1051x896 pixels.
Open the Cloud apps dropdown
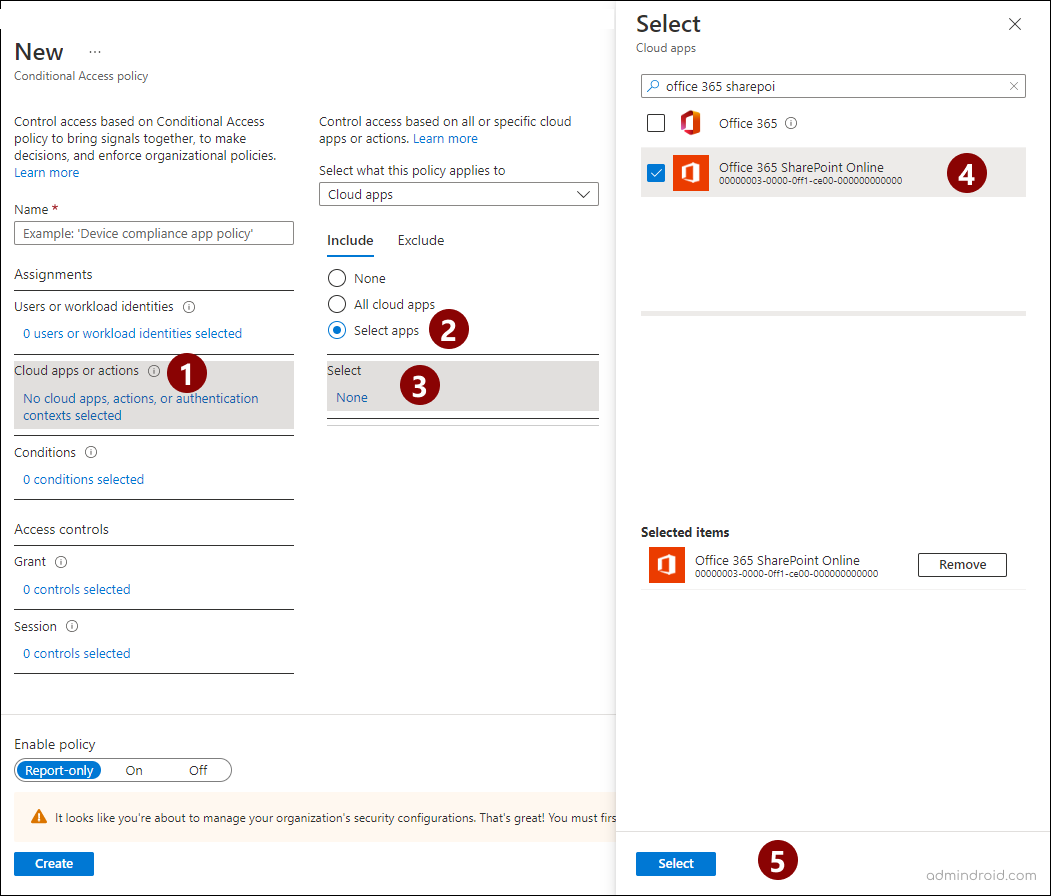click(458, 194)
